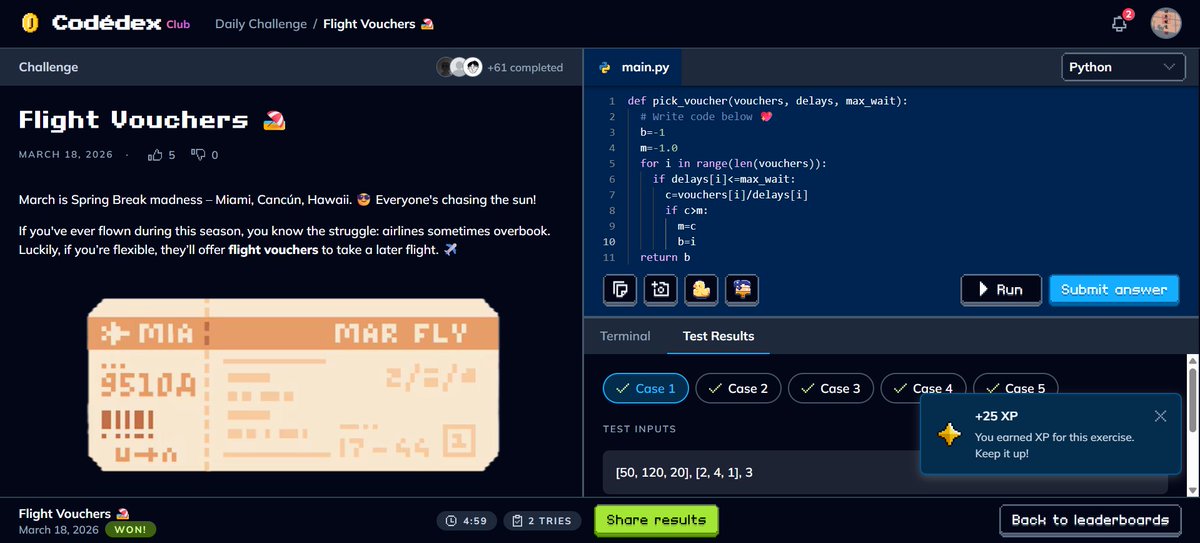Click the 'm=-1.0' code line
This screenshot has height=543, width=1200.
click(x=659, y=148)
